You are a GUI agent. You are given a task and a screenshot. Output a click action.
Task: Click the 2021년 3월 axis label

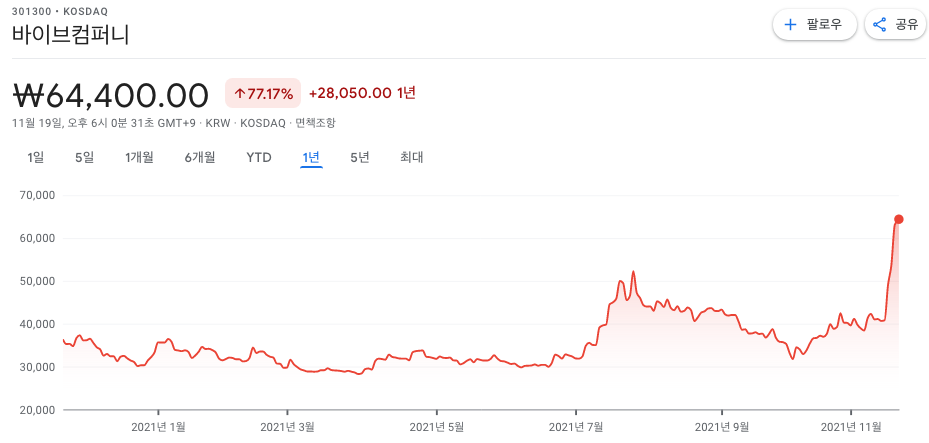[x=287, y=426]
